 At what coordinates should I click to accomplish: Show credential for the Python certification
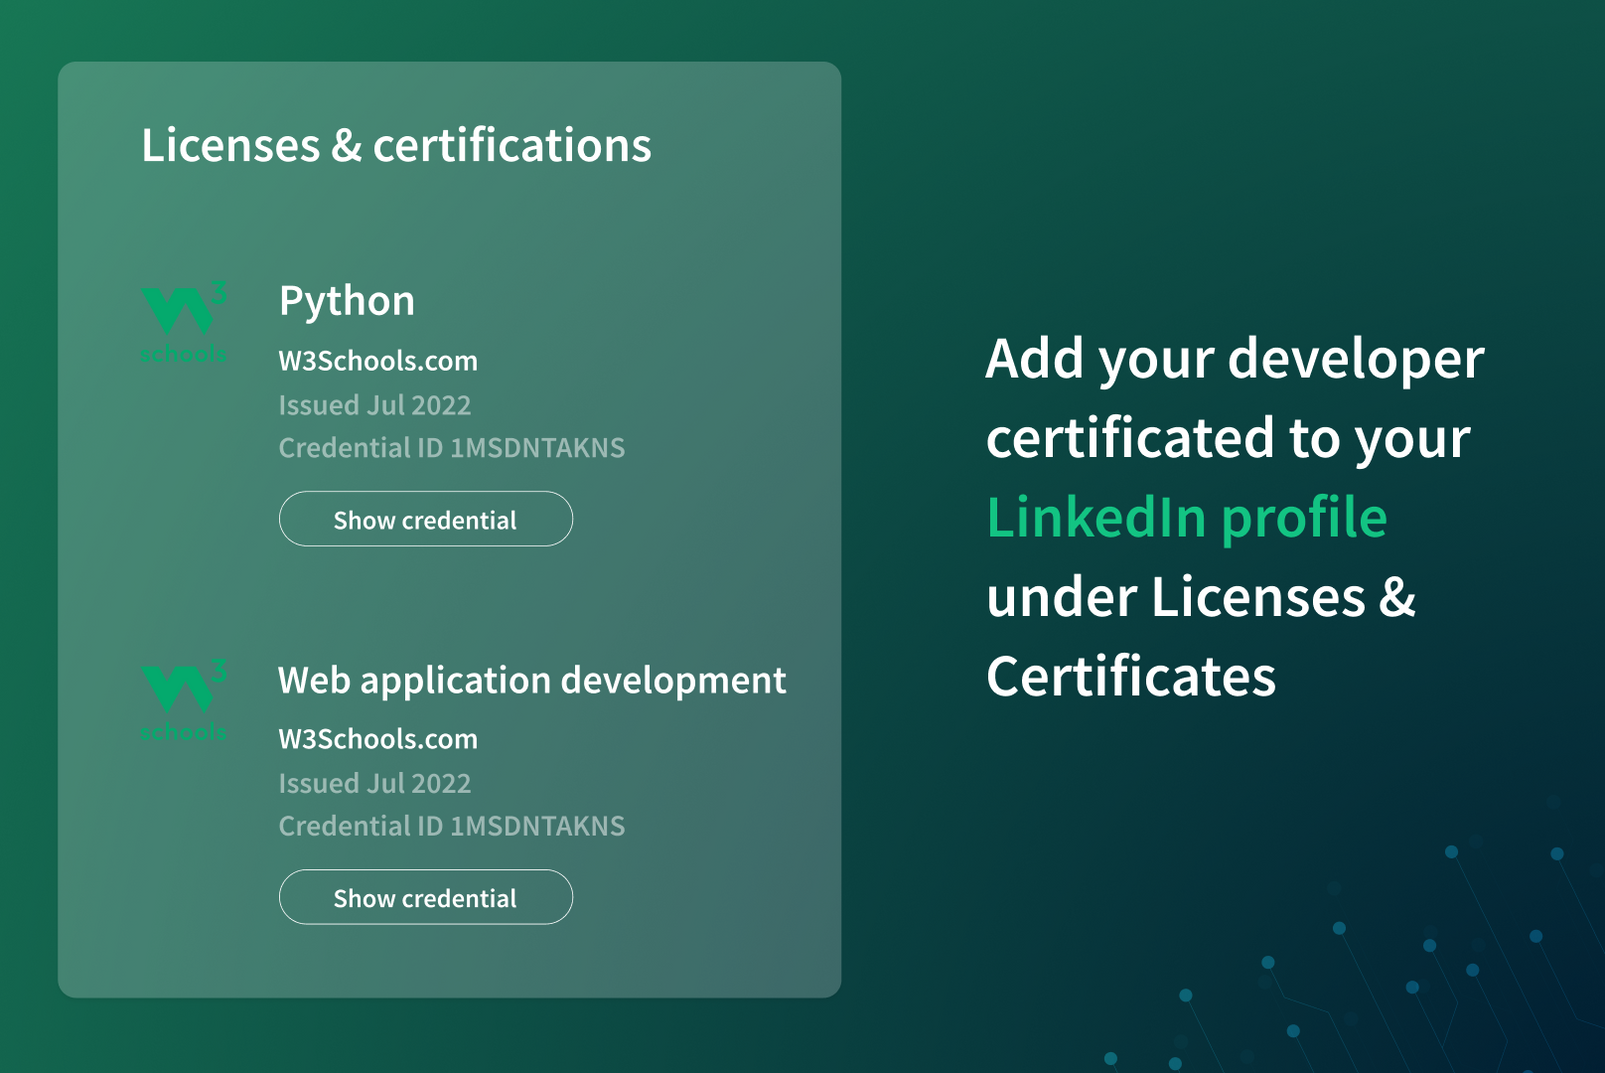click(x=425, y=519)
